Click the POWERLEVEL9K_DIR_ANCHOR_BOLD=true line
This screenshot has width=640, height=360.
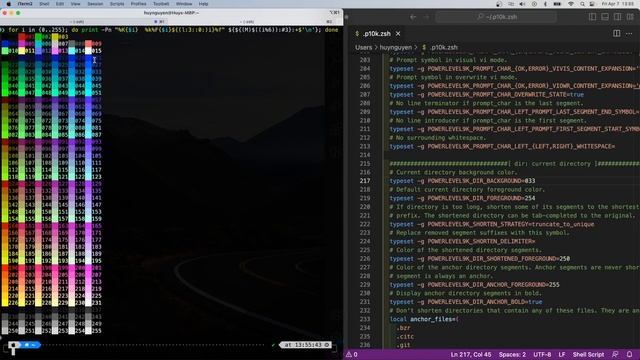click(466, 302)
